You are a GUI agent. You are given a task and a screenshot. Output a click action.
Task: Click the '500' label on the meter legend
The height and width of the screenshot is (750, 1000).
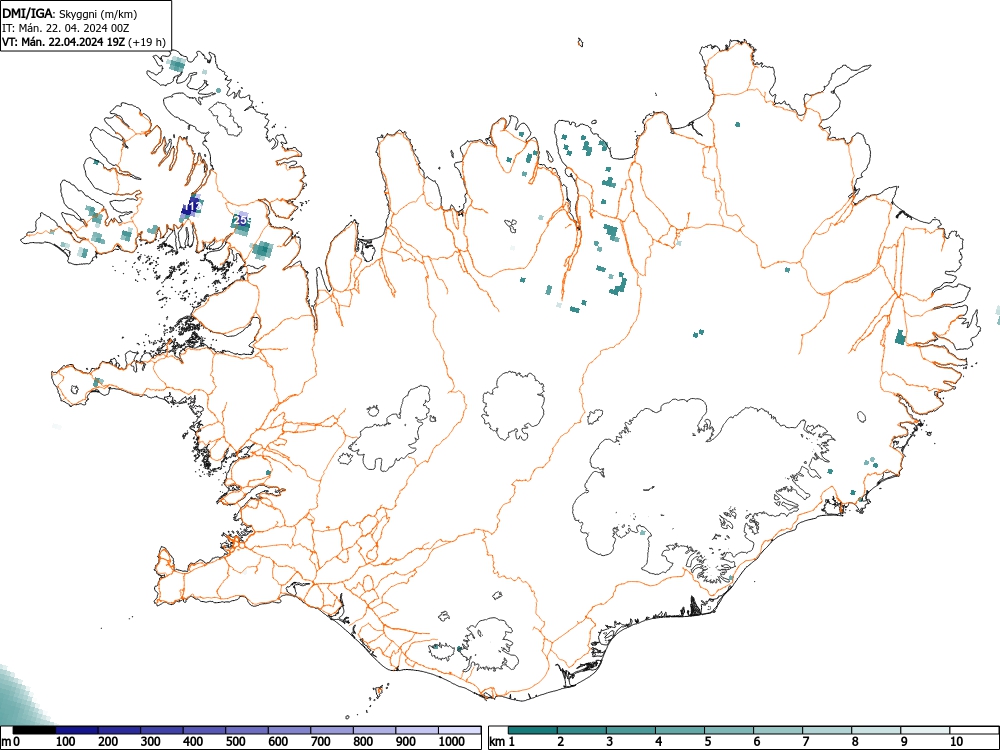[235, 742]
